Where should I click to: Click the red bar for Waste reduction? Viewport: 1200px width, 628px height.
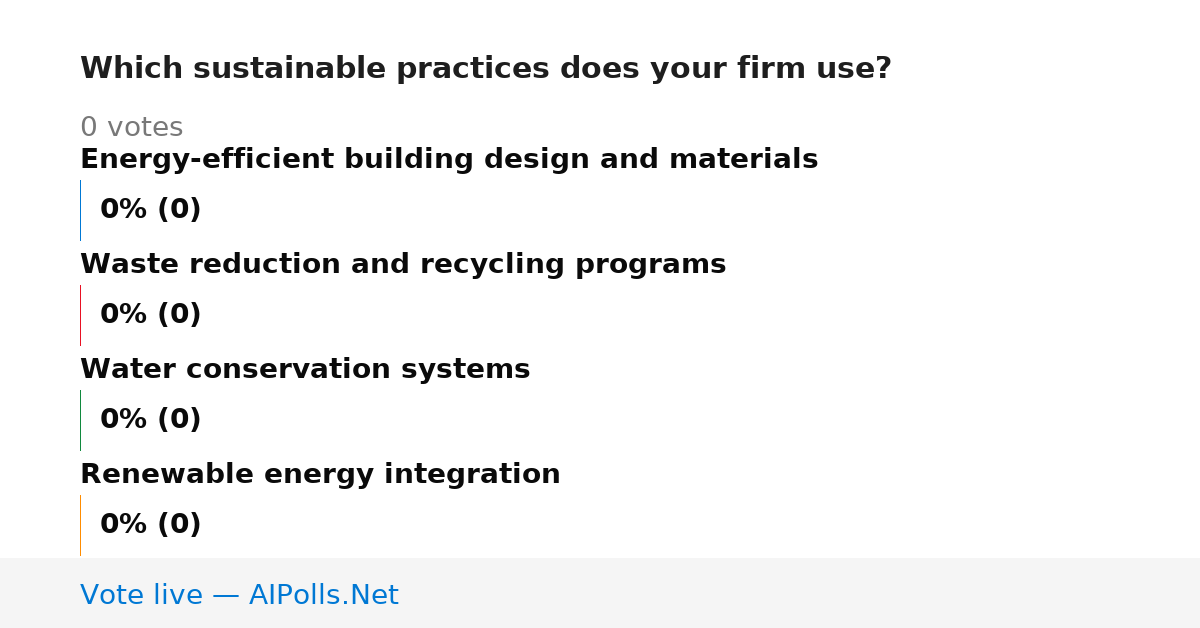click(80, 315)
